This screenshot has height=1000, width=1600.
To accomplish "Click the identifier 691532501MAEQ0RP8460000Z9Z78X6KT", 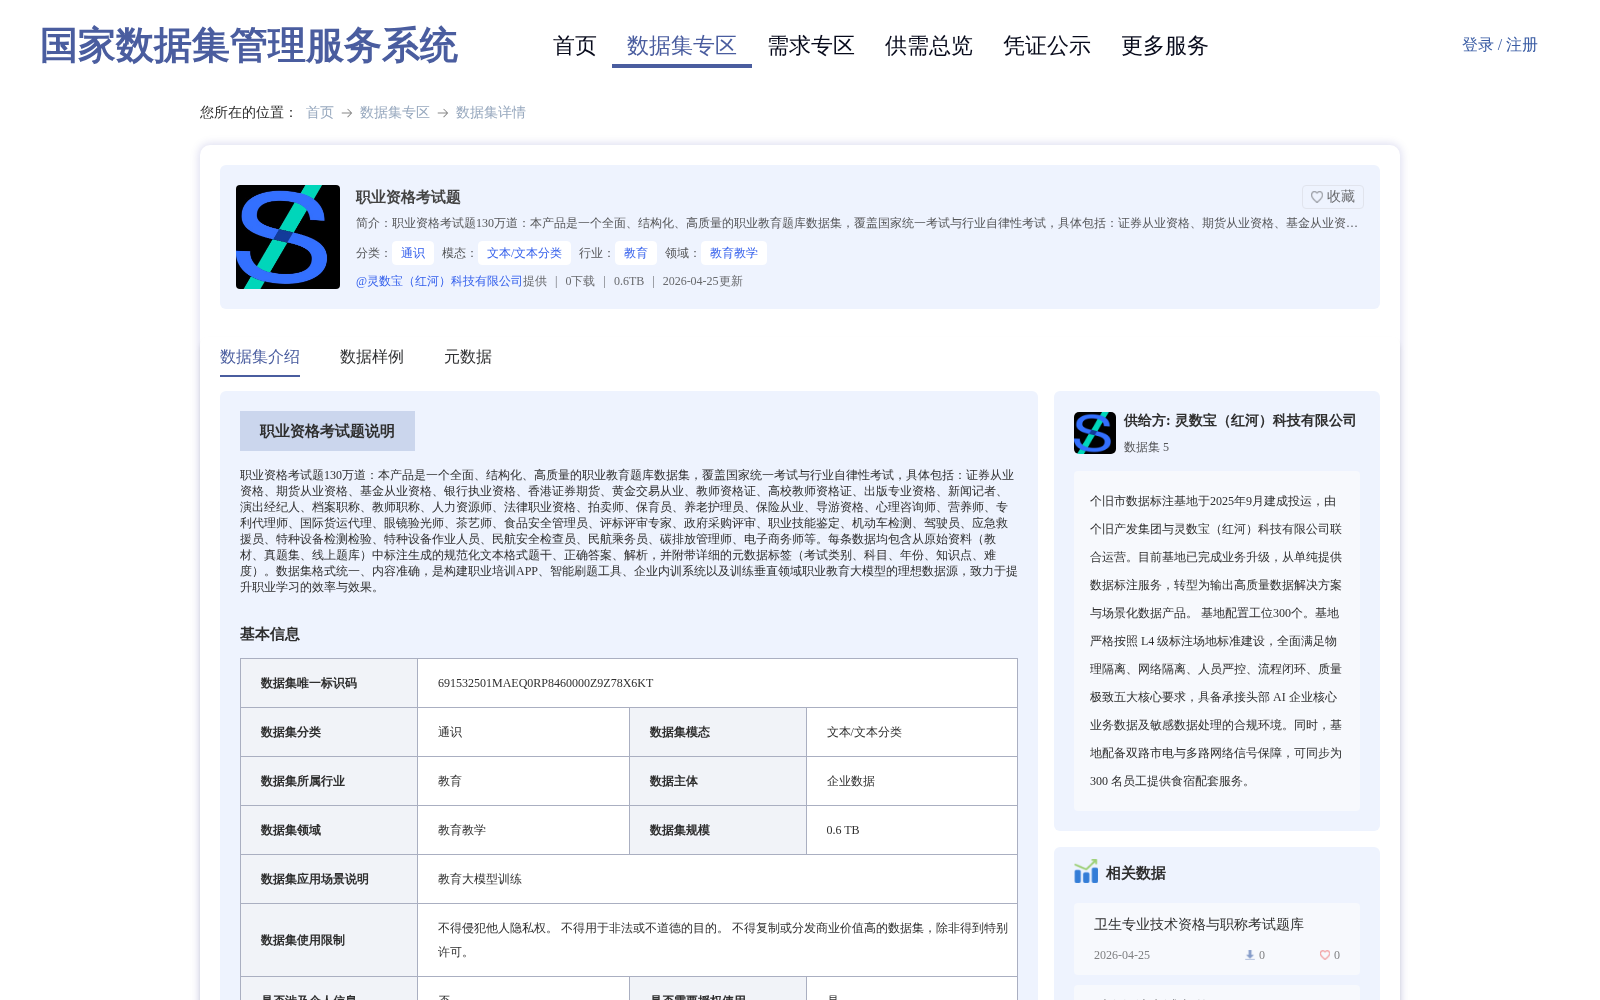I will coord(546,683).
